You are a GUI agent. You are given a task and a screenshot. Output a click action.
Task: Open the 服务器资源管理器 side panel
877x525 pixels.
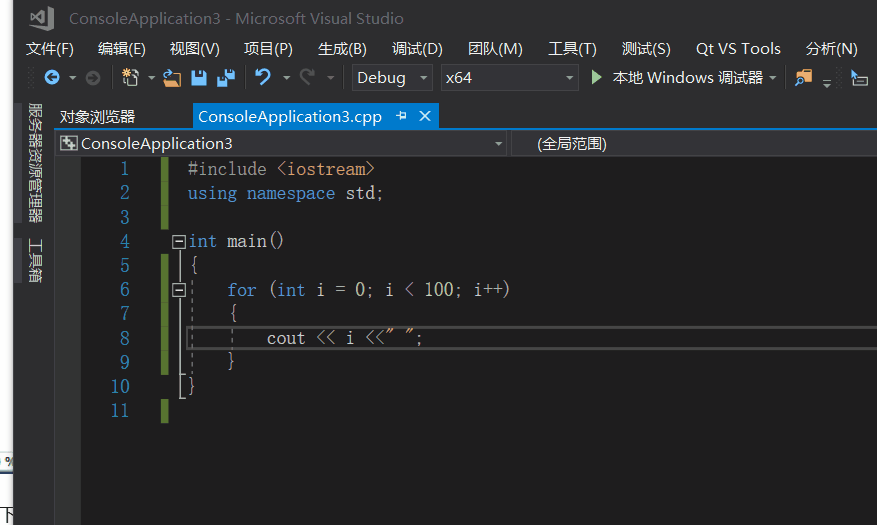click(x=35, y=163)
